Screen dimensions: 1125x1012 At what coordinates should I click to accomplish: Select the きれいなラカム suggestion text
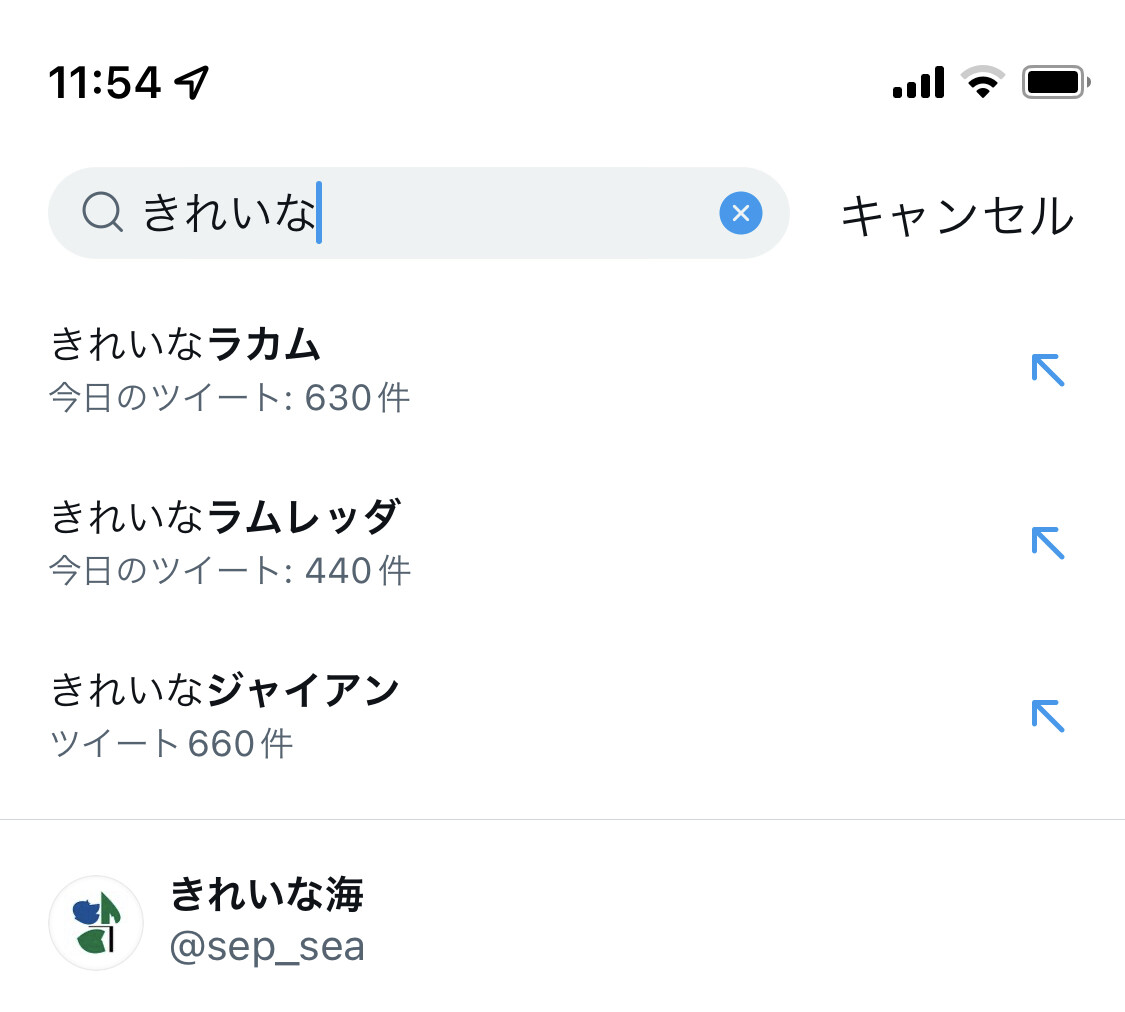(185, 345)
